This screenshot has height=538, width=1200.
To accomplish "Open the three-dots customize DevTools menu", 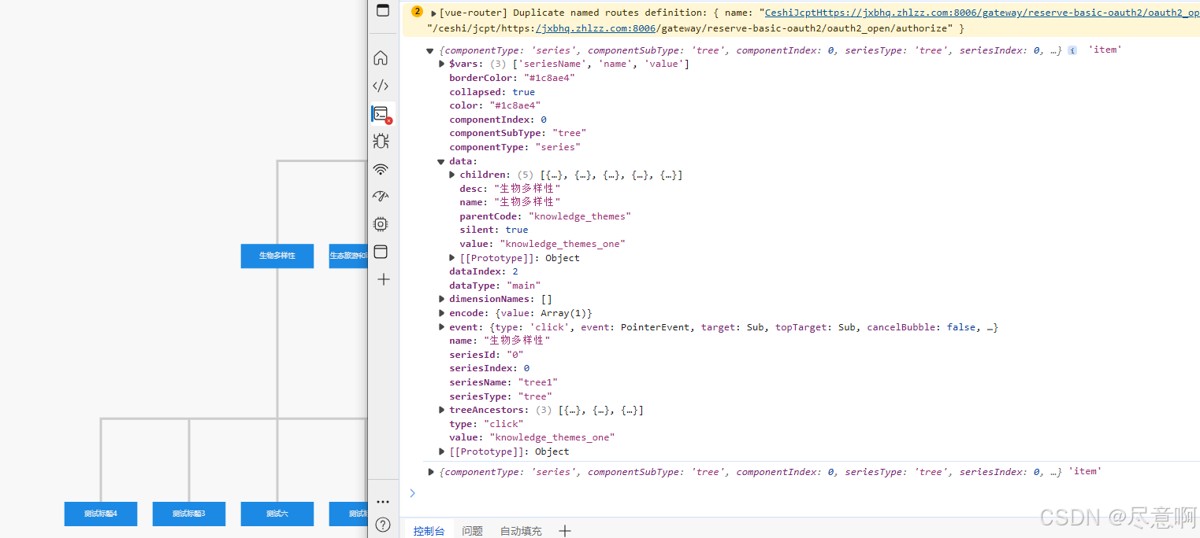I will click(x=383, y=501).
